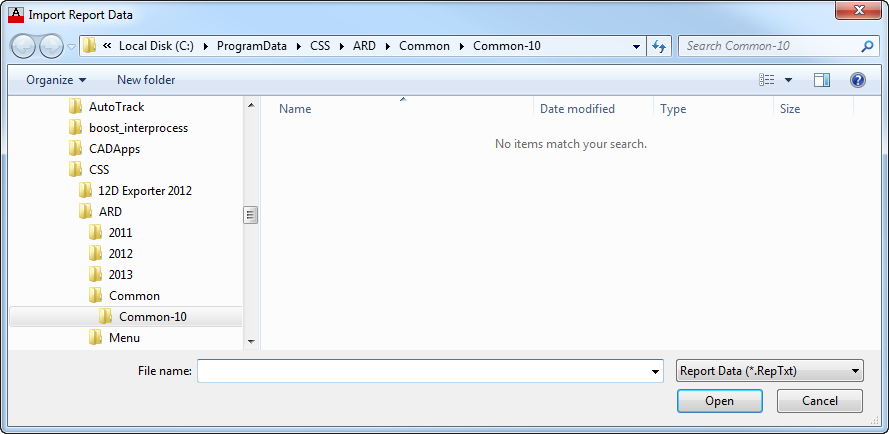This screenshot has width=889, height=434.
Task: Click the AutoTrack folder icon
Action: click(x=75, y=107)
